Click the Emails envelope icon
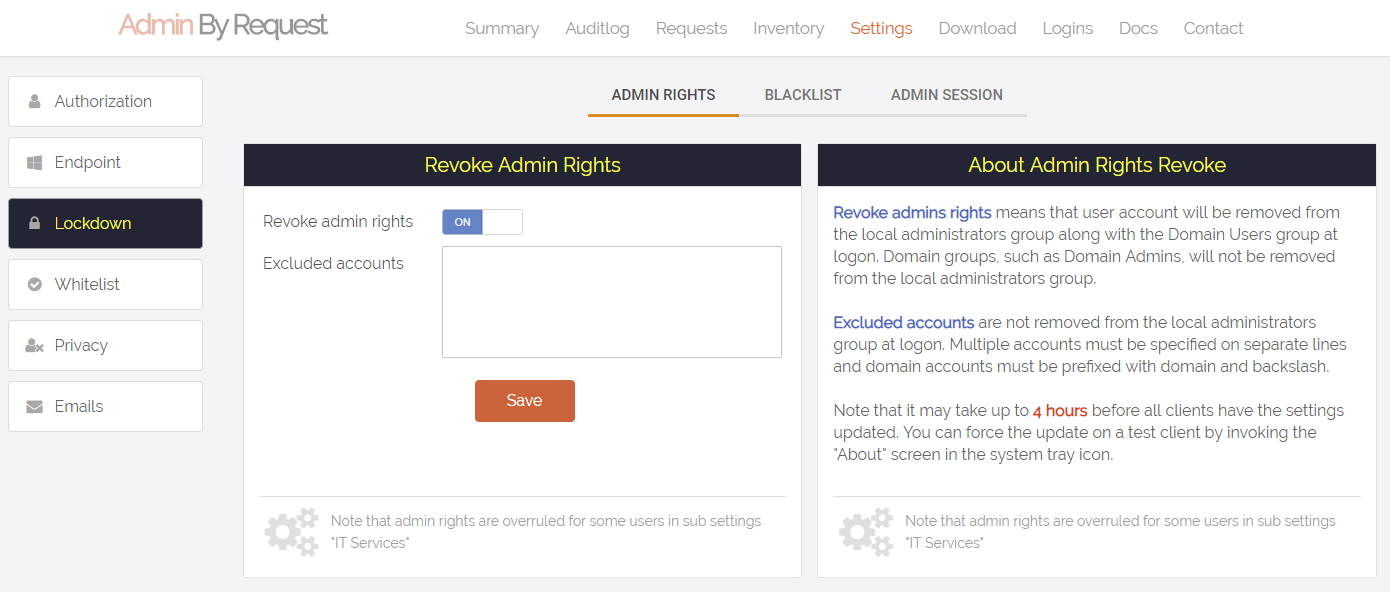Screen dimensions: 1390x592 click(x=35, y=407)
